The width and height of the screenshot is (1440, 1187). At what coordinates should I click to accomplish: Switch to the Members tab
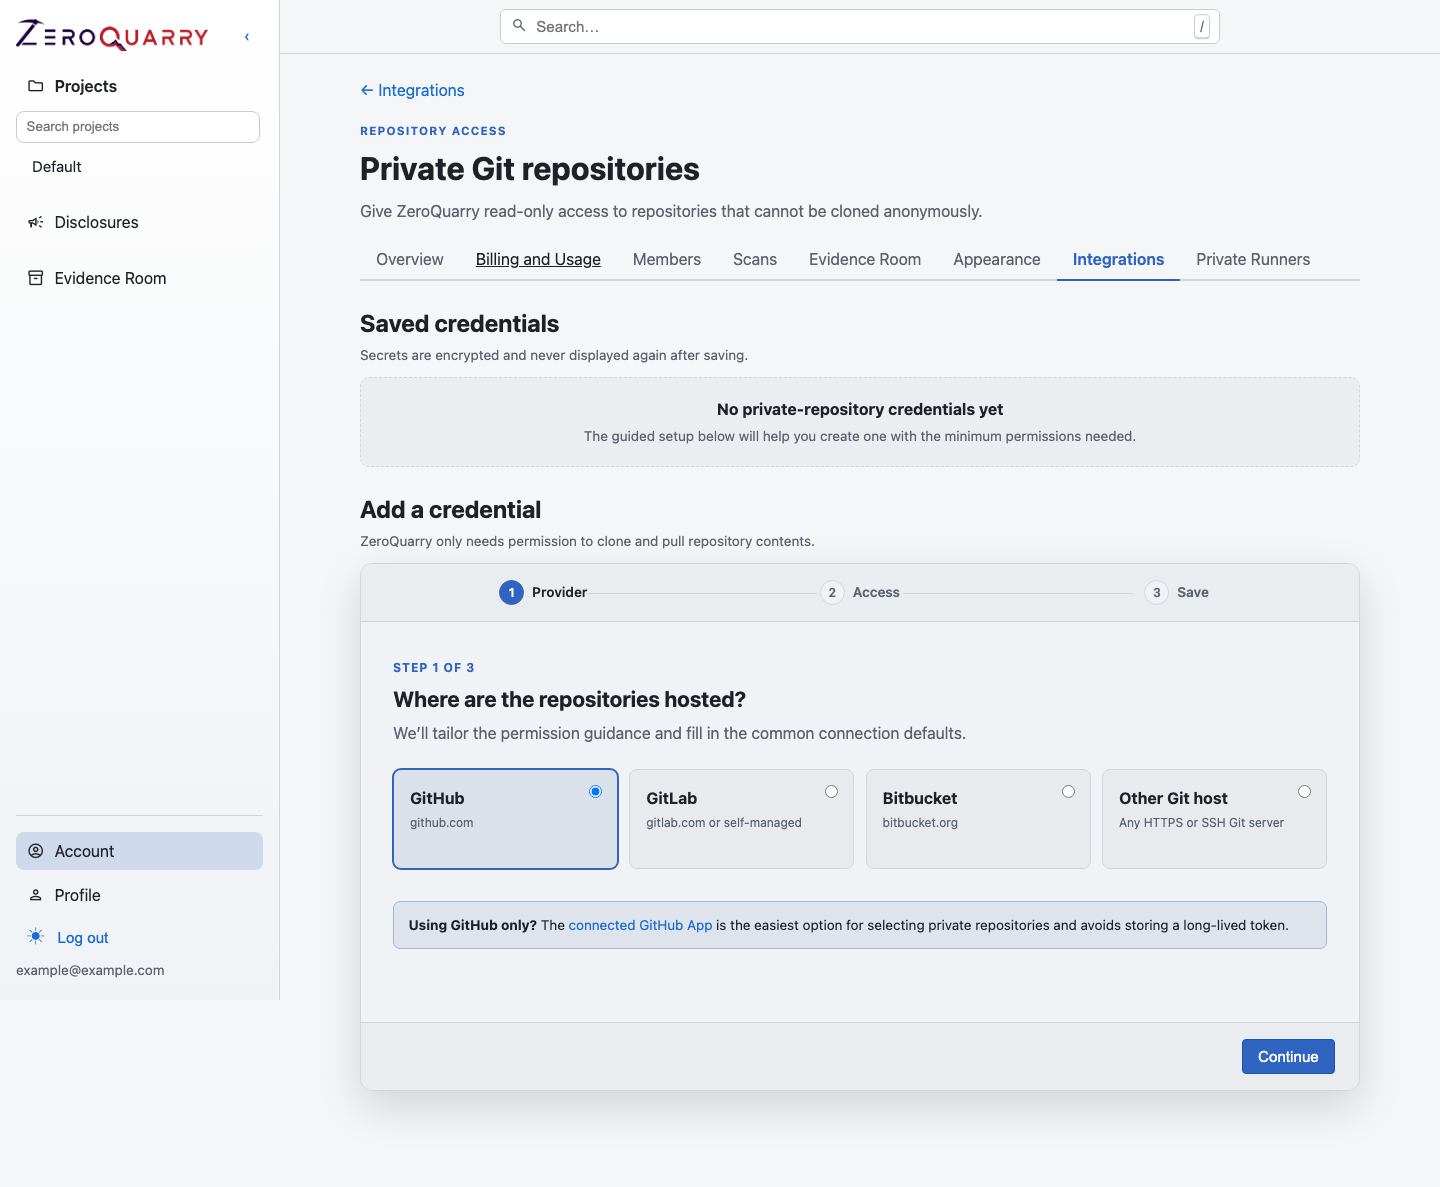(x=667, y=259)
